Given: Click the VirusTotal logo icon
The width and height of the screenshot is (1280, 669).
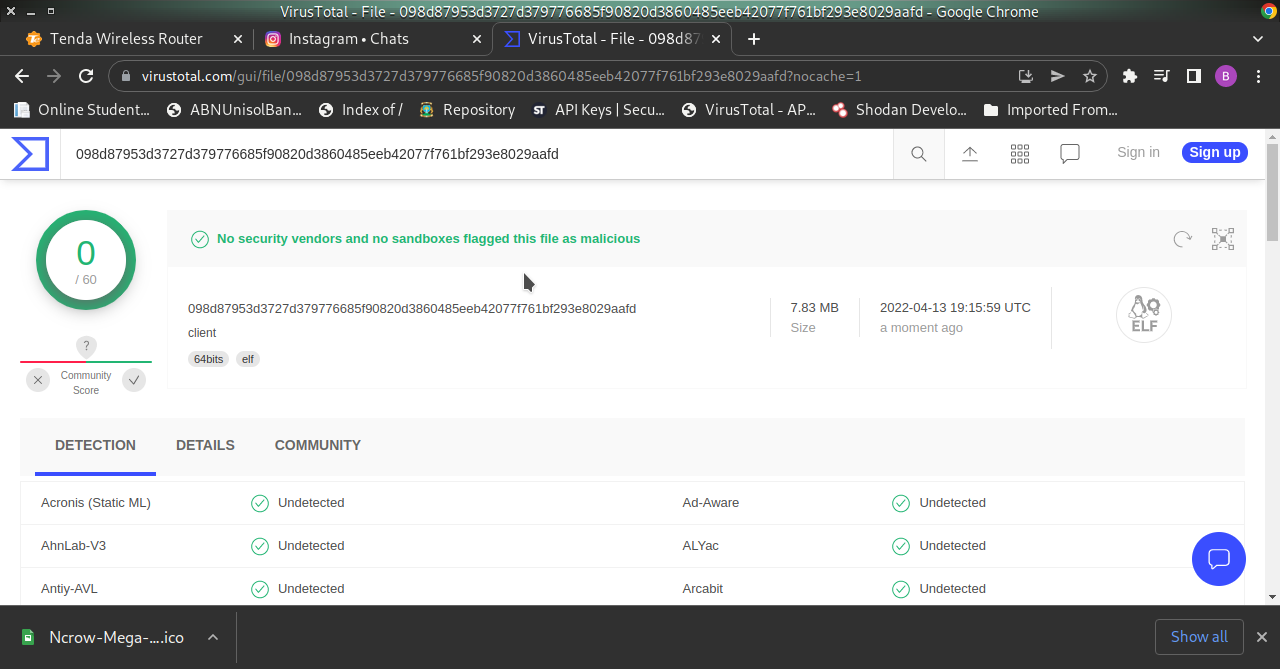Looking at the screenshot, I should click(30, 154).
